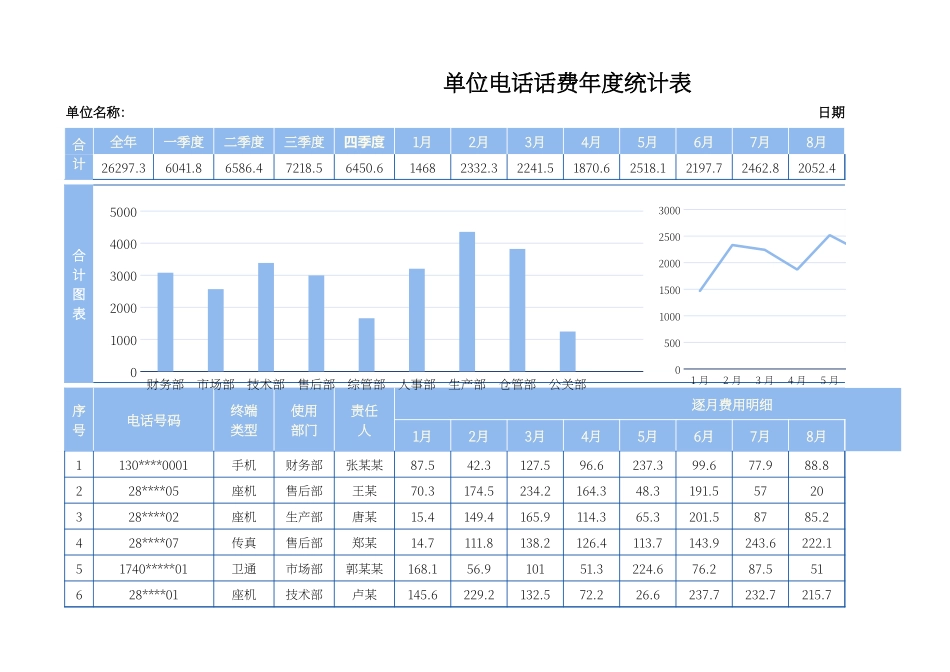The height and width of the screenshot is (672, 950).
Task: Select sequence number 6 in the 序号 column
Action: (x=75, y=594)
